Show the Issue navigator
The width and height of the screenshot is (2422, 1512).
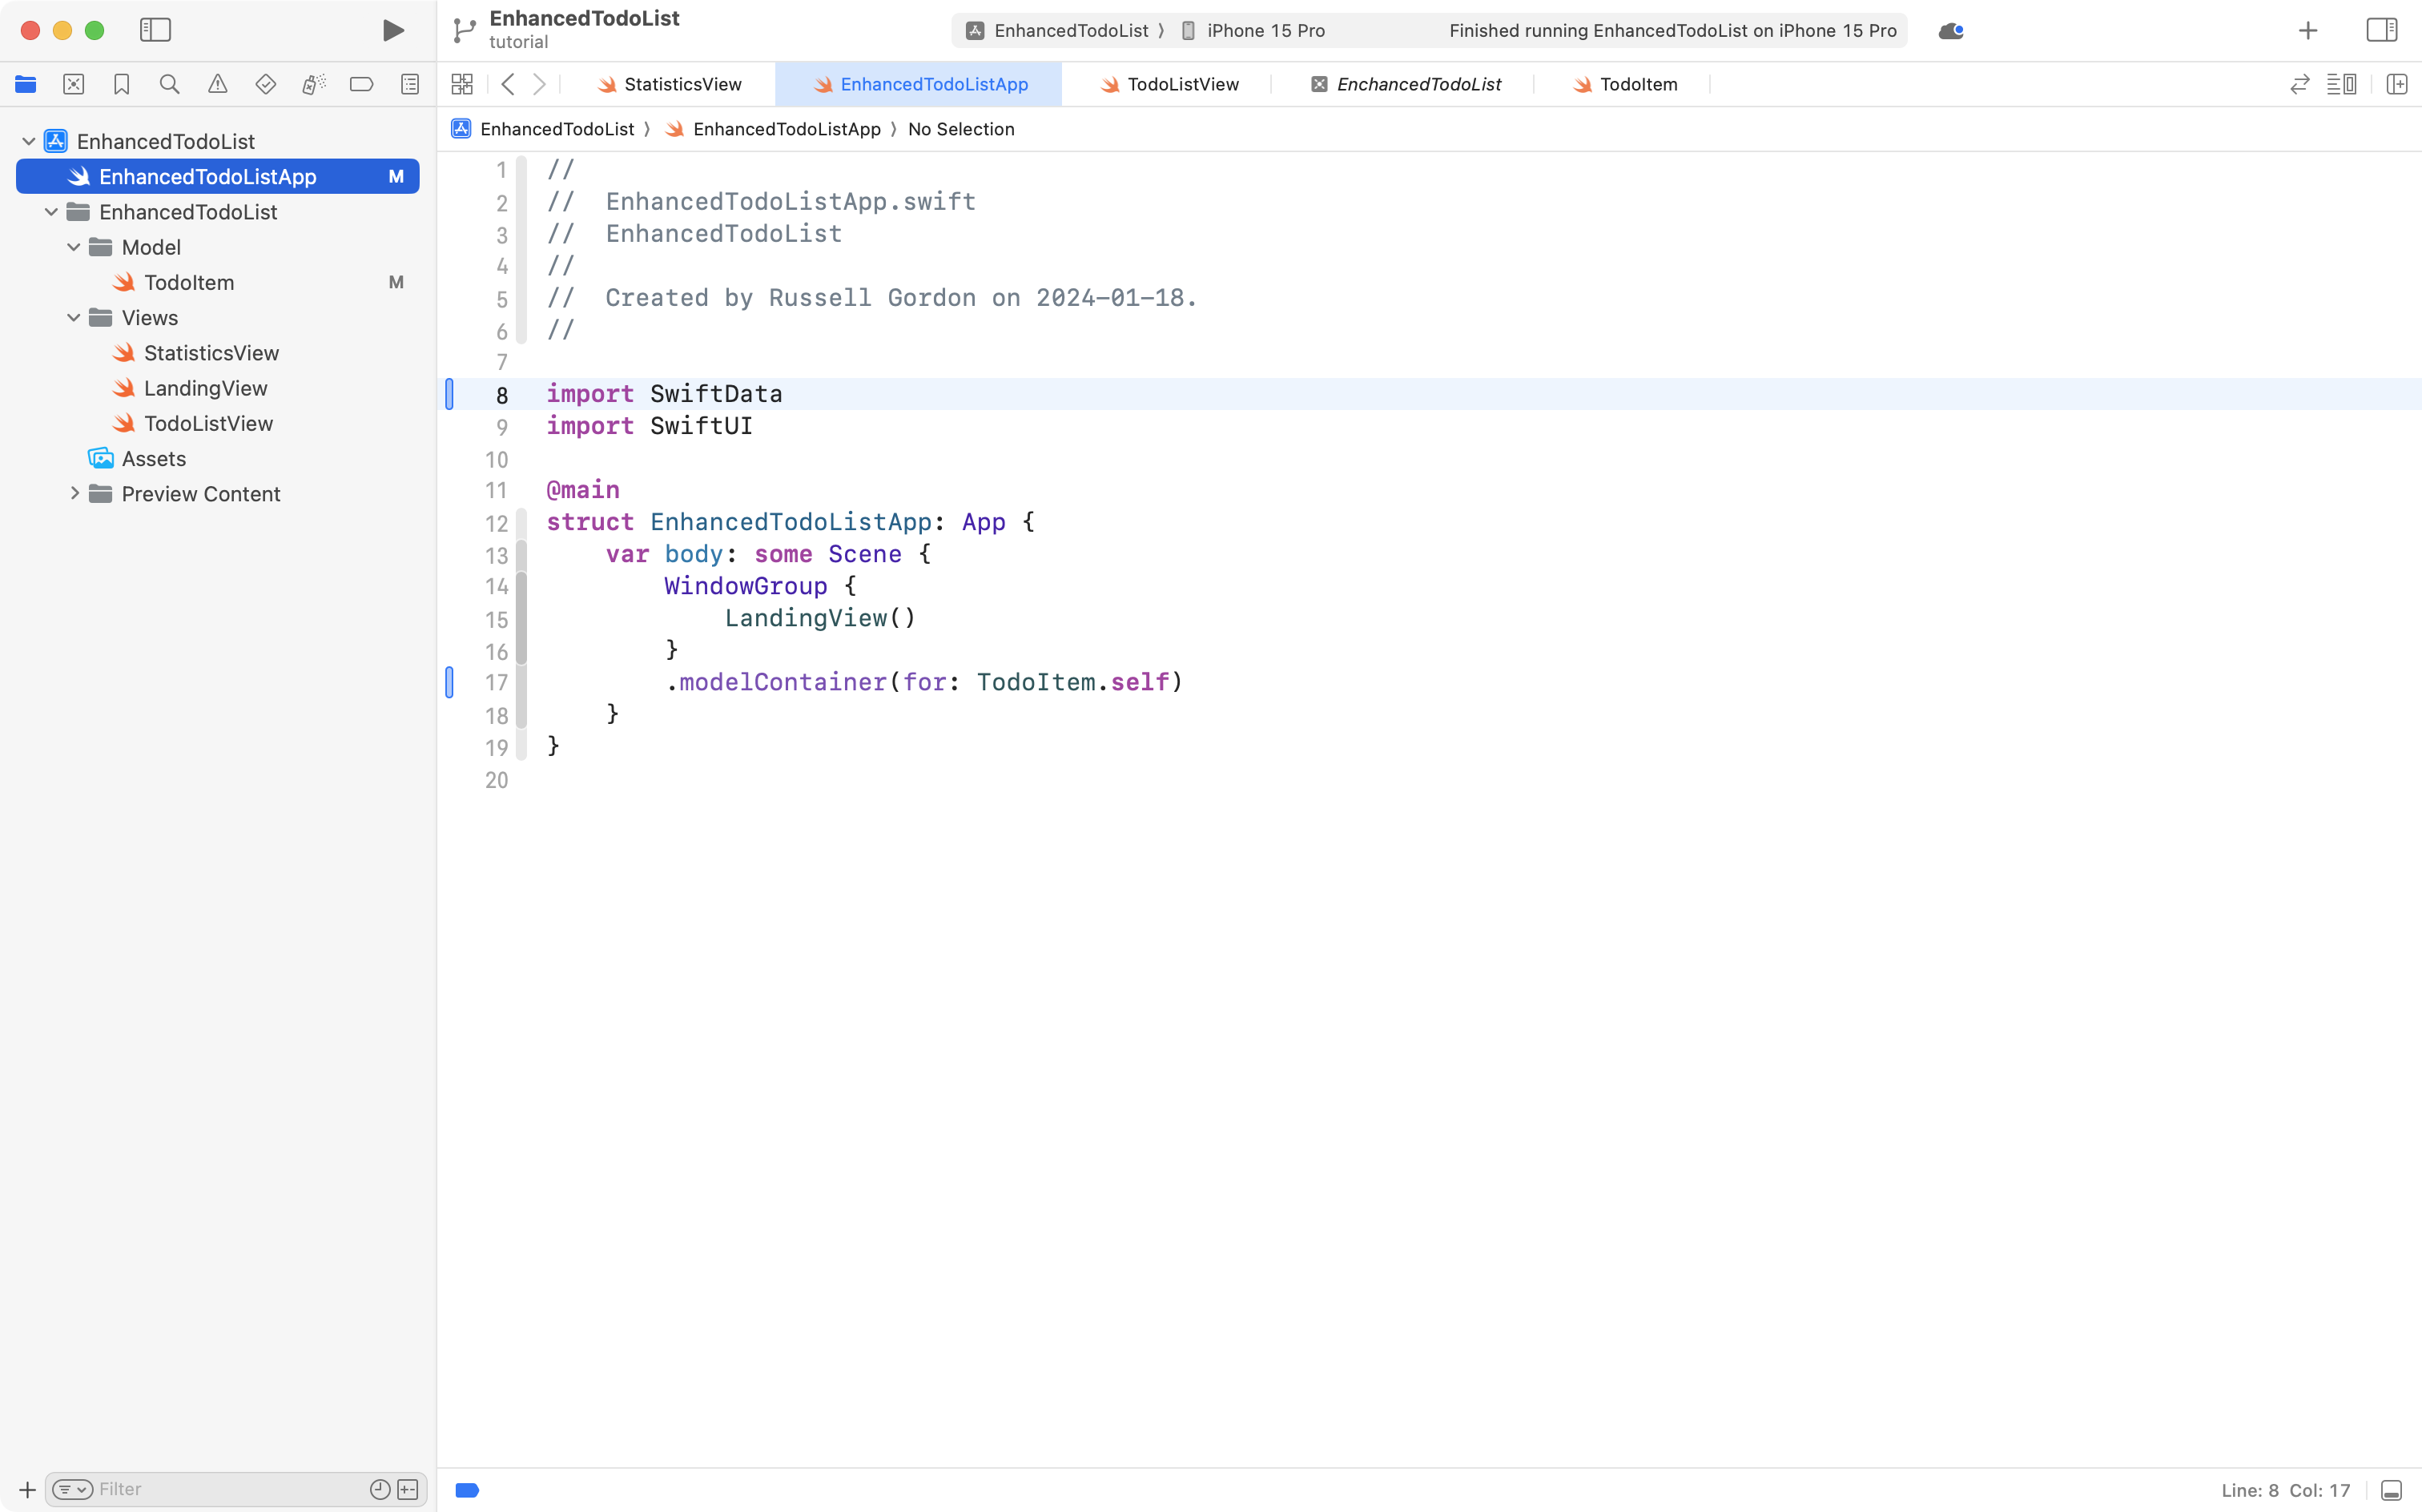(x=217, y=84)
